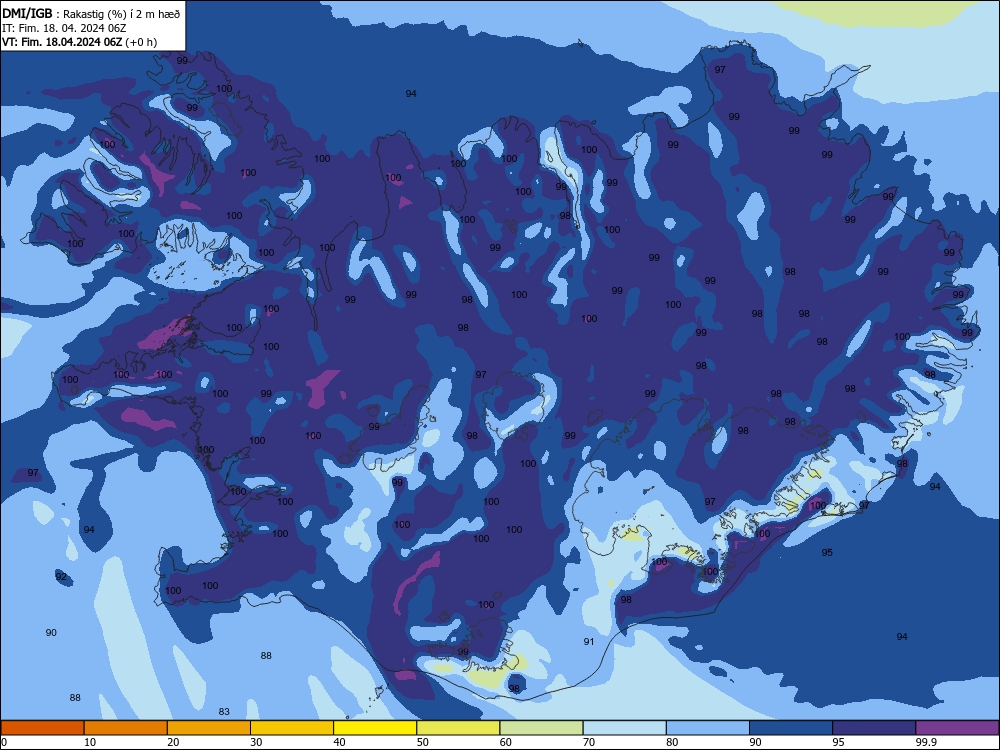This screenshot has width=1000, height=750.
Task: Click the pale blue 70–80 legend swatch
Action: point(625,728)
